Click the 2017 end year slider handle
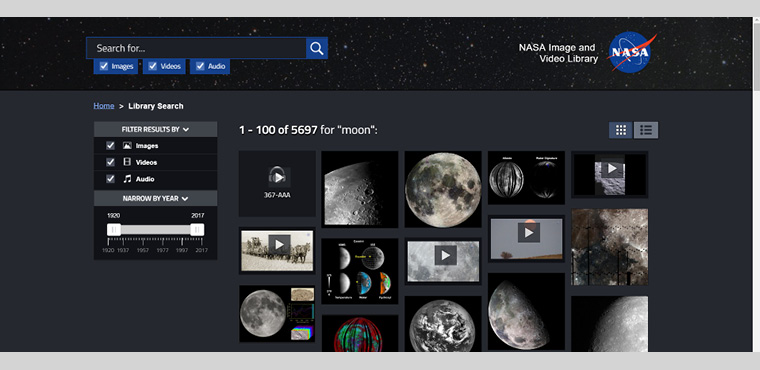 [x=197, y=230]
